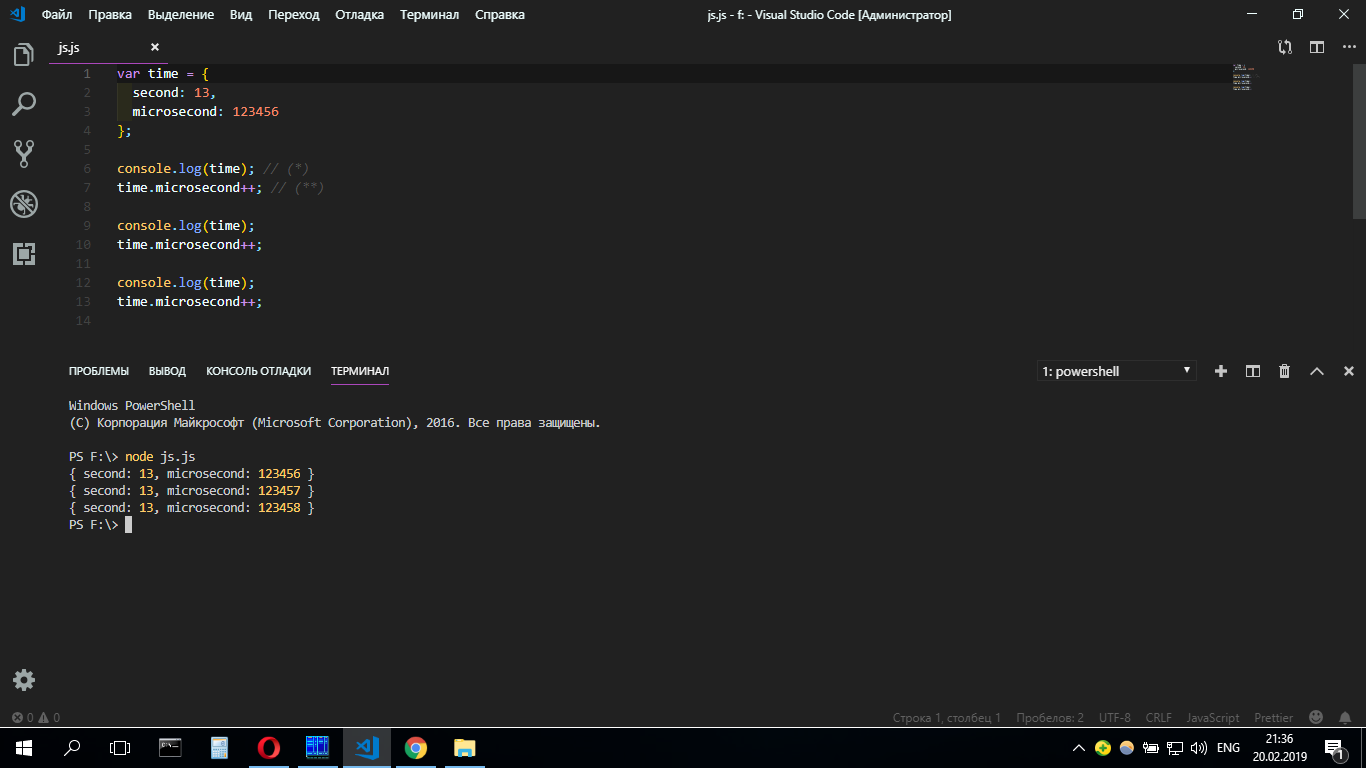Image resolution: width=1366 pixels, height=768 pixels.
Task: Split the editor to the right
Action: pos(1317,47)
